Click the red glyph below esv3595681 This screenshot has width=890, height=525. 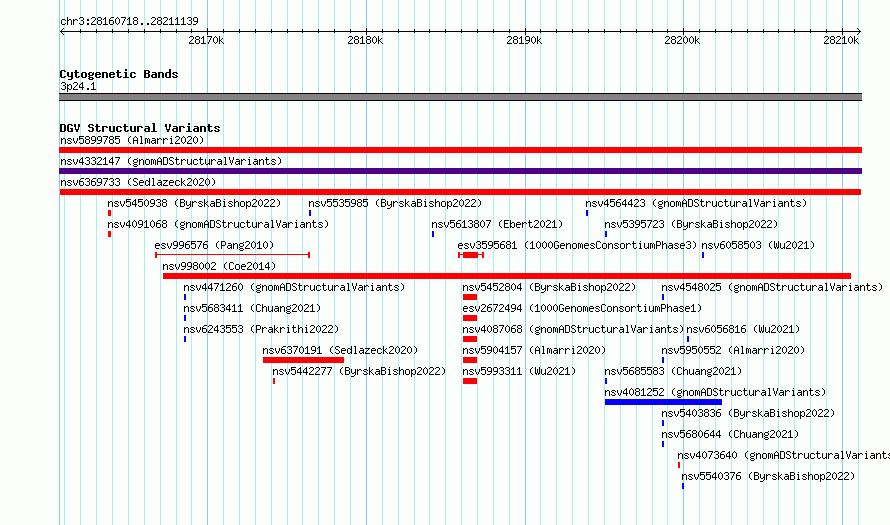point(471,255)
